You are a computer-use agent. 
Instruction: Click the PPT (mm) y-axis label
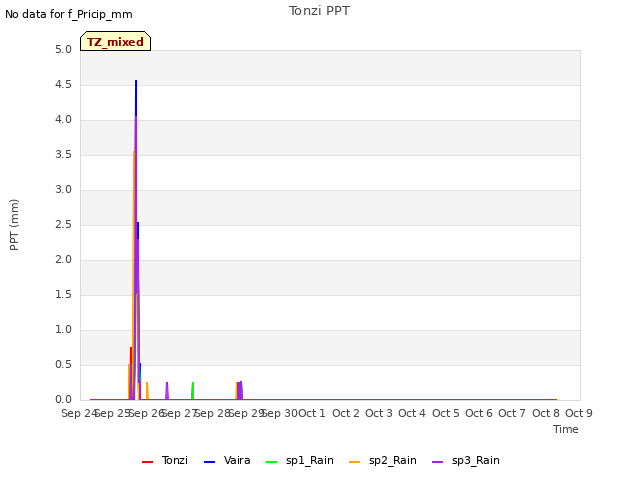(x=14, y=224)
